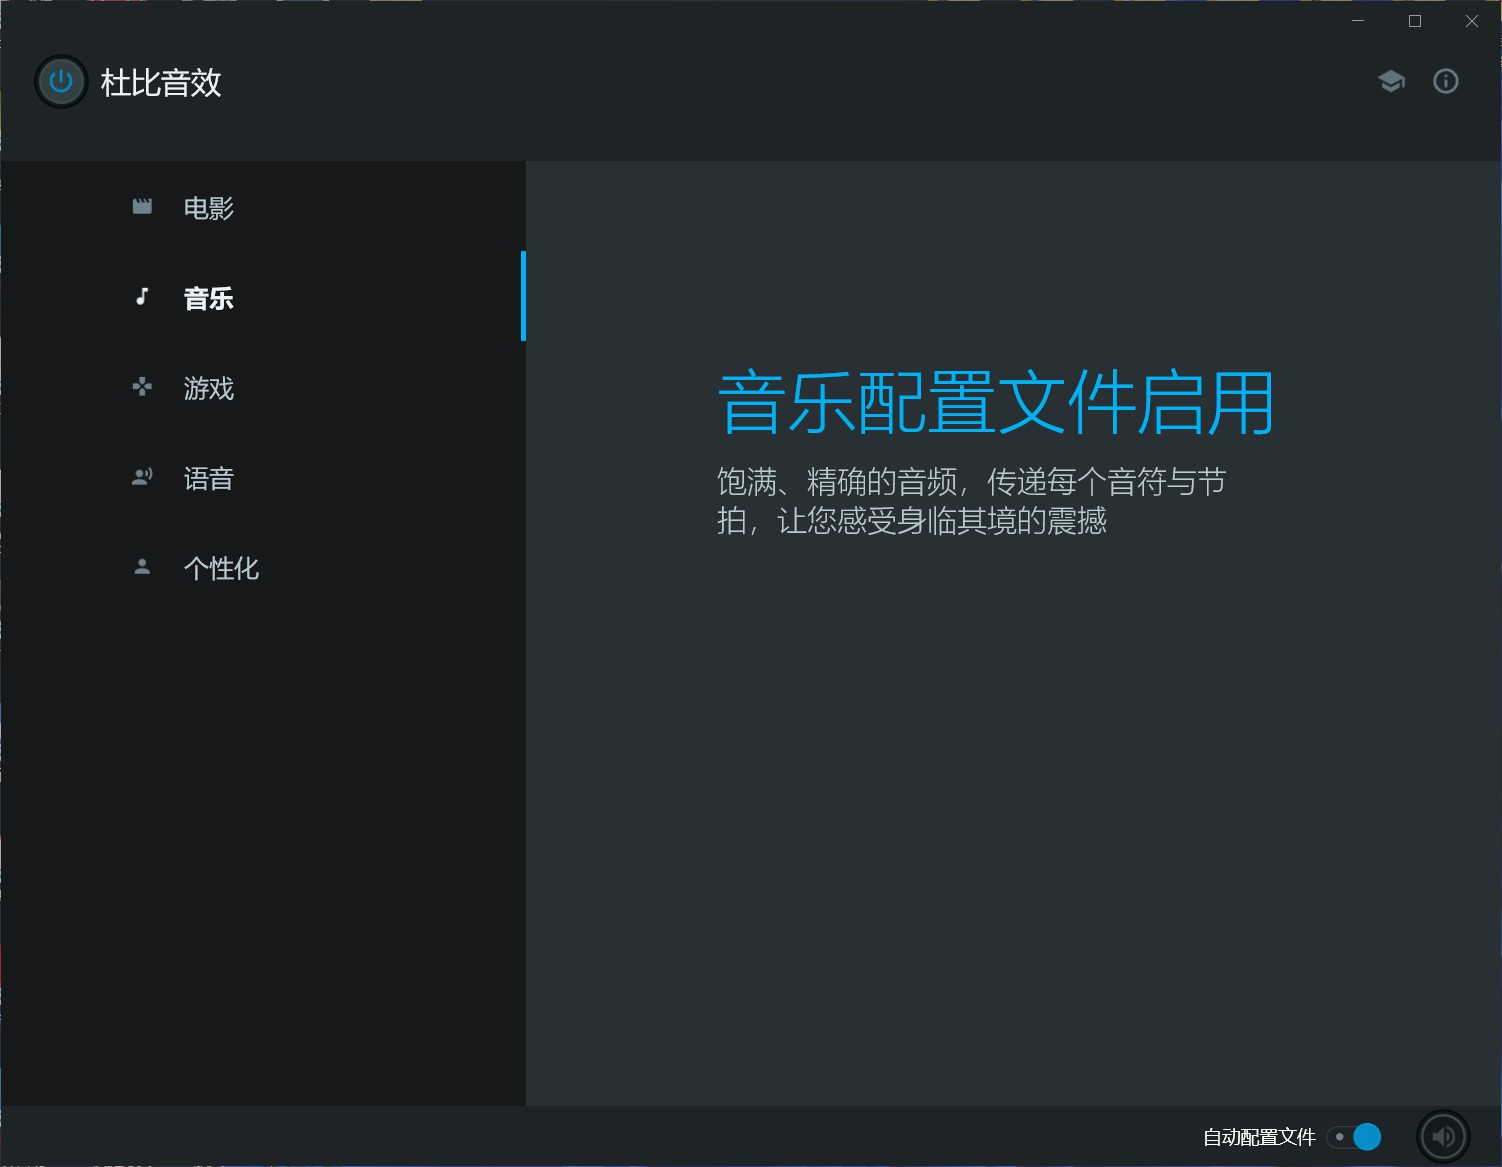Image resolution: width=1502 pixels, height=1167 pixels.
Task: Click the personalization person icon
Action: (142, 566)
